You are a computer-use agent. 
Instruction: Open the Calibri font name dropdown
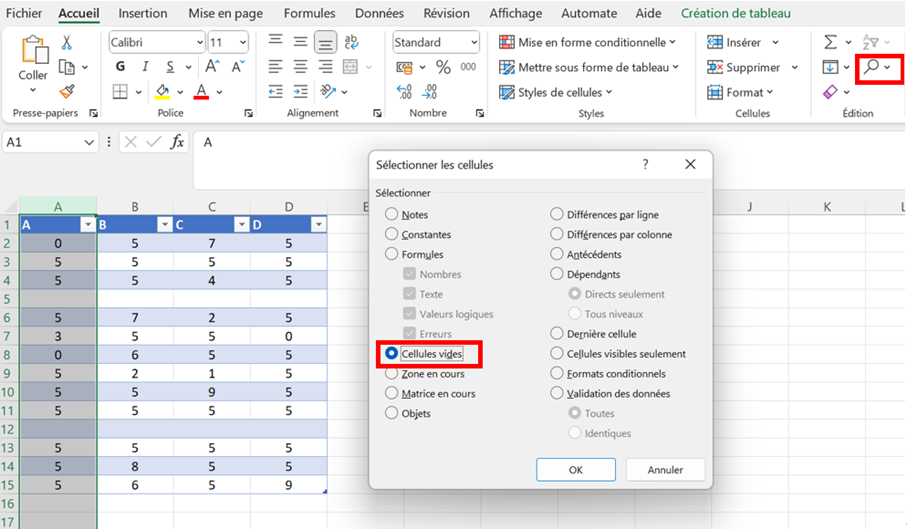(x=200, y=42)
